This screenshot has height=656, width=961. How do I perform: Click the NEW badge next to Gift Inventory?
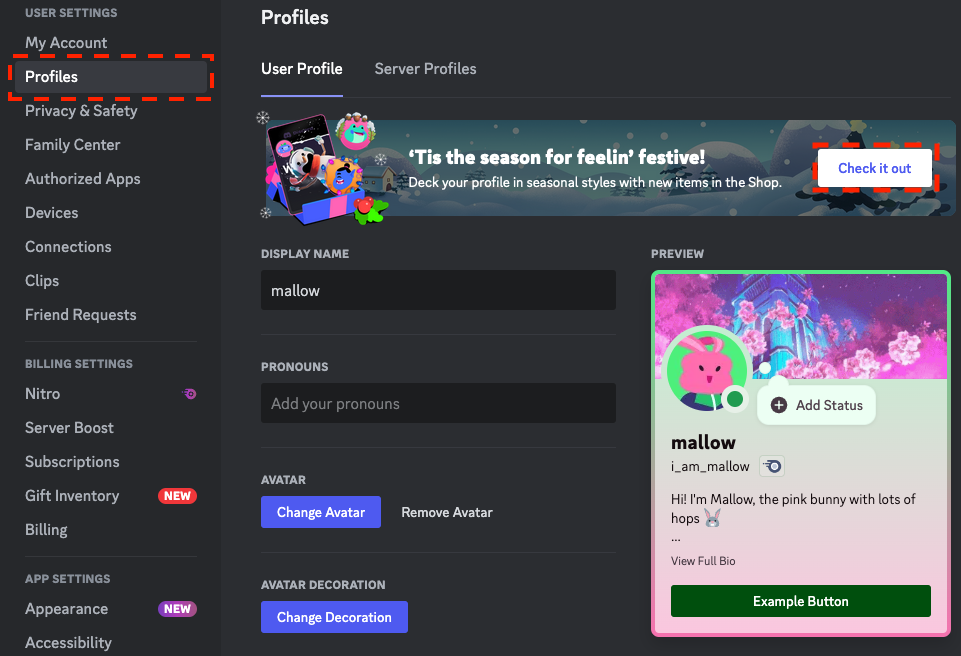177,495
